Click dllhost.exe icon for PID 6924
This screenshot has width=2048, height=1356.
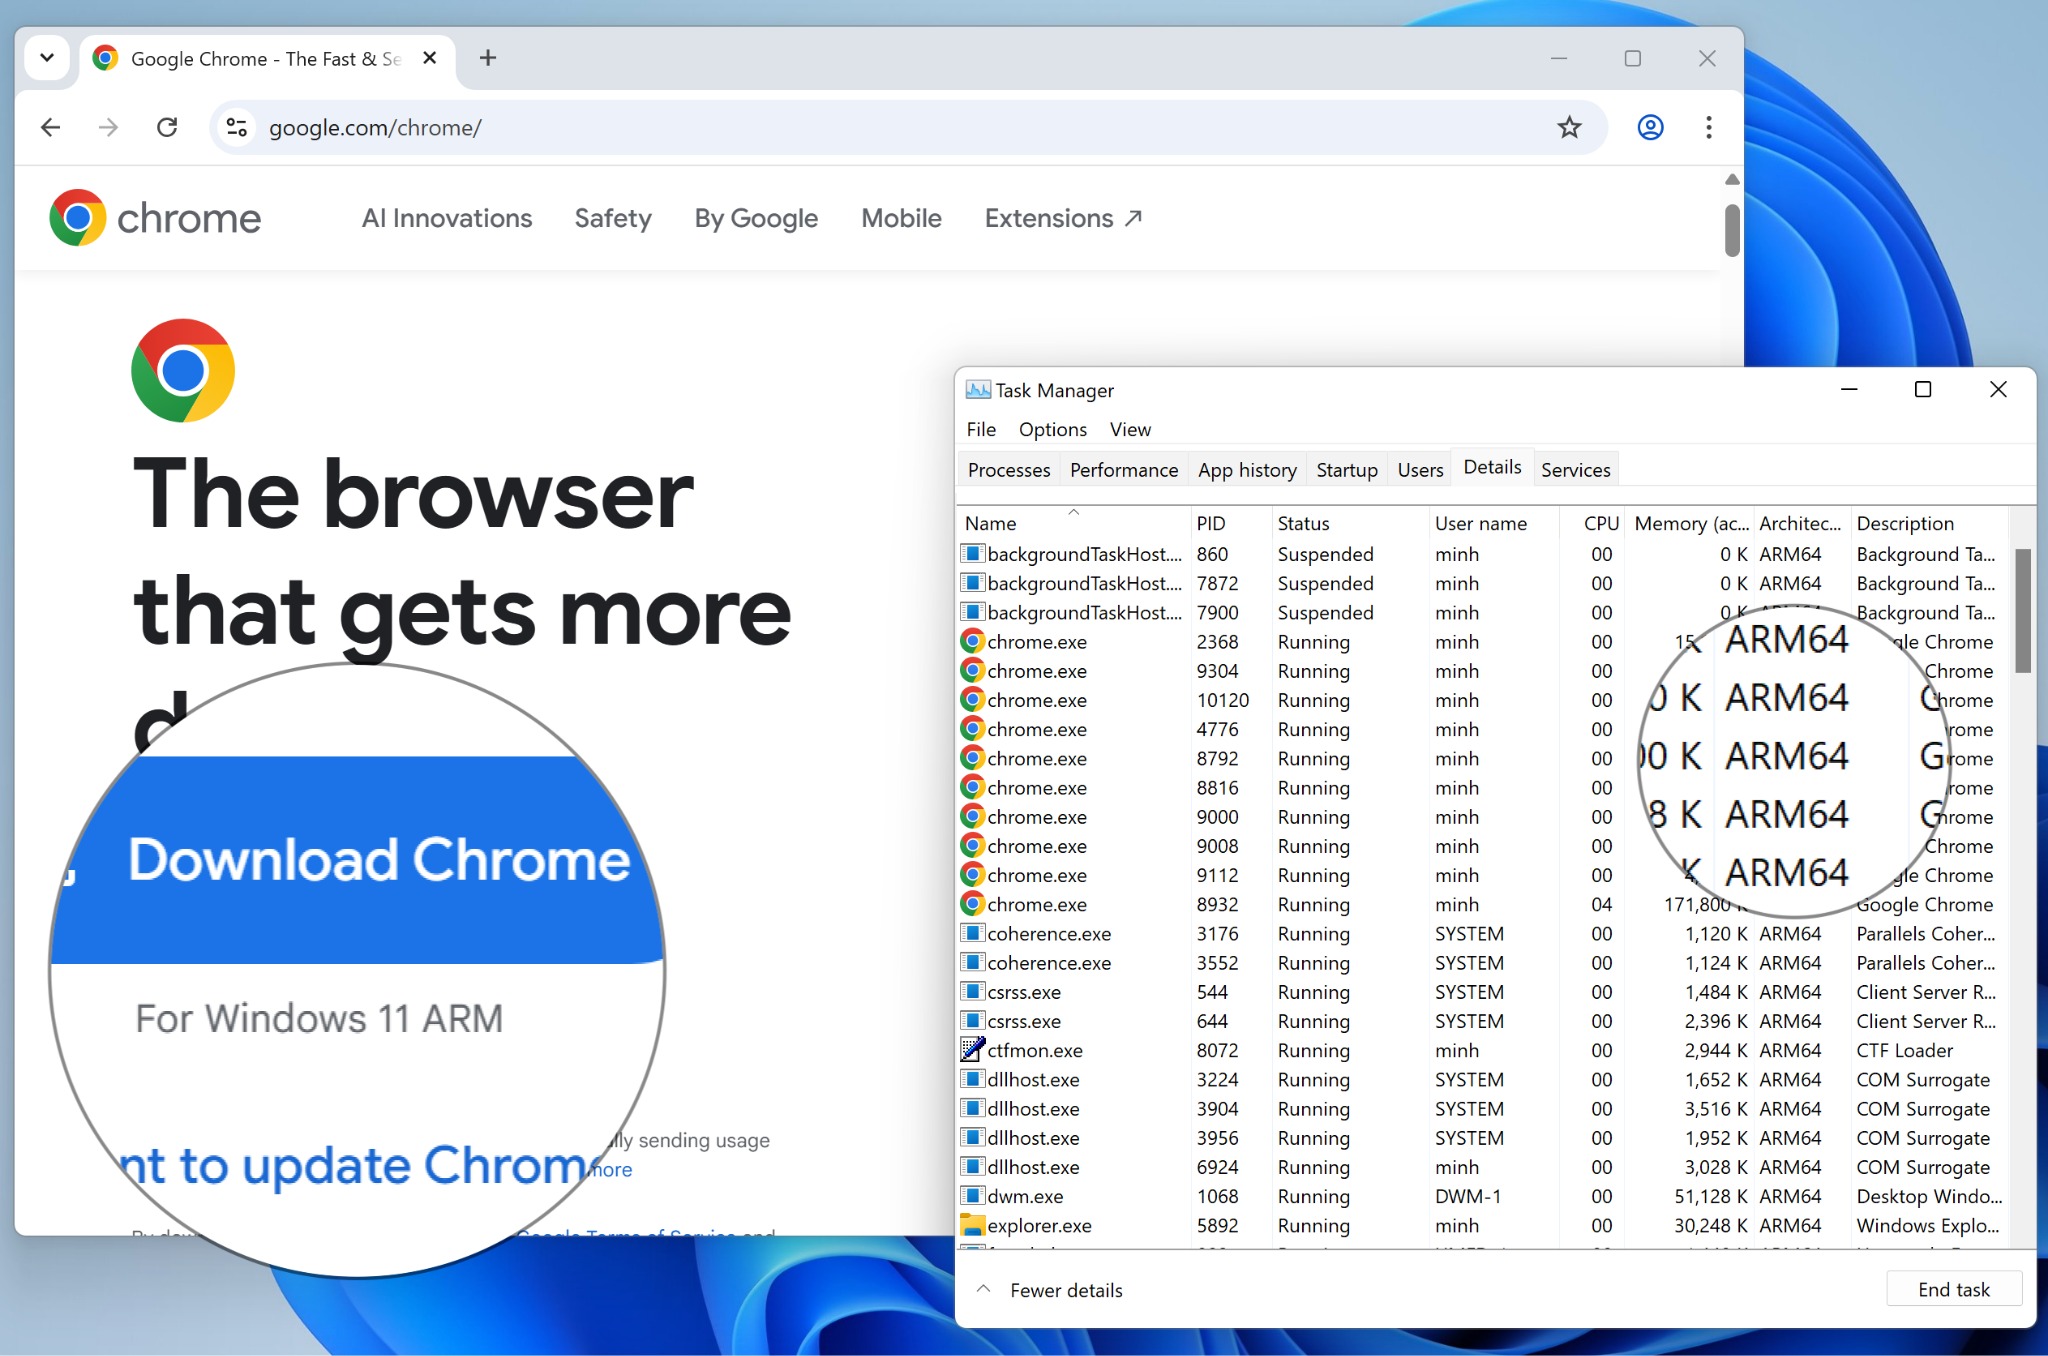click(972, 1166)
